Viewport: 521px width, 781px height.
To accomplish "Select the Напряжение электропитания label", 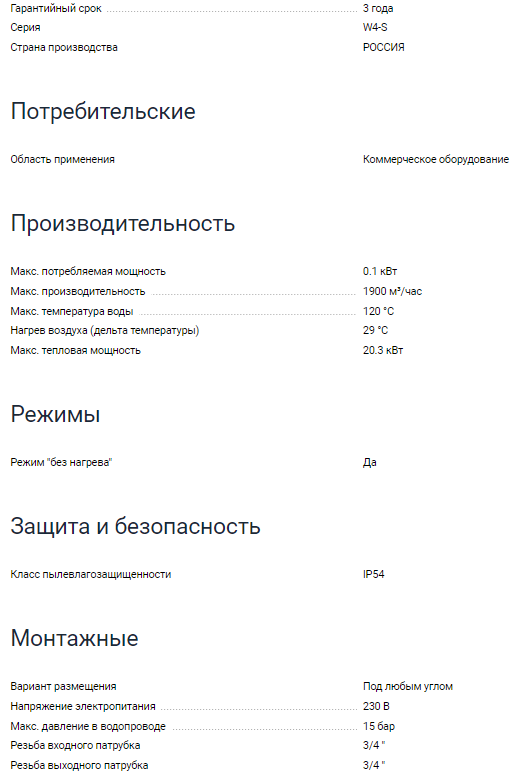I will tap(83, 706).
